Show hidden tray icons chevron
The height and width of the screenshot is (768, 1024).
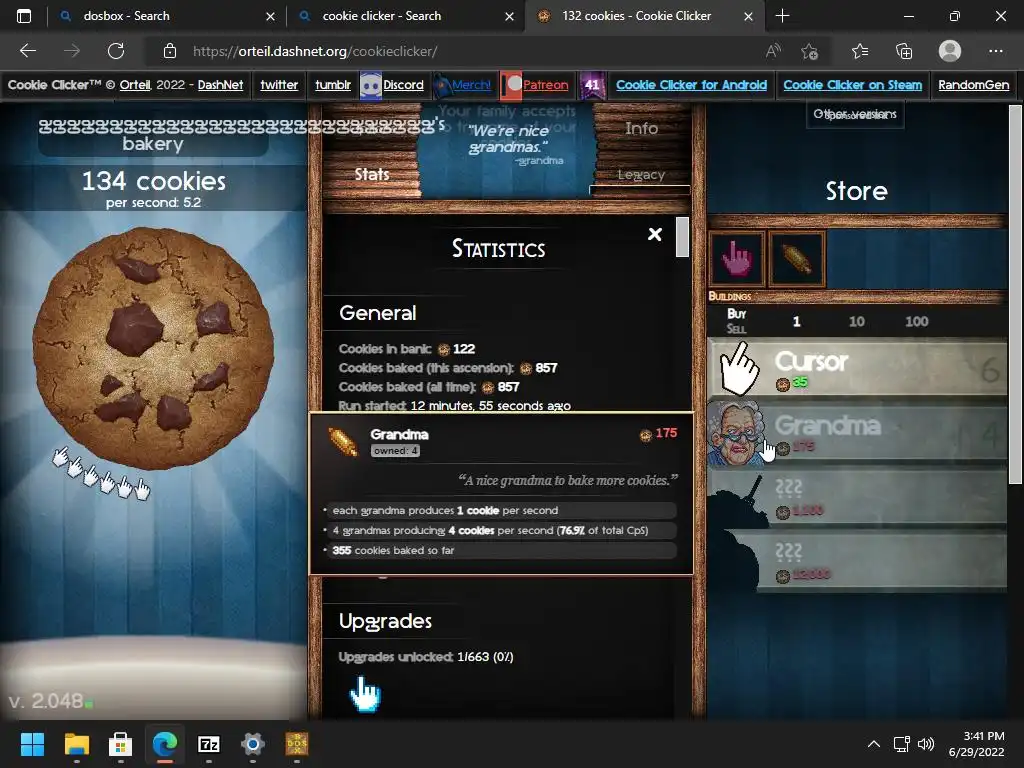(874, 744)
